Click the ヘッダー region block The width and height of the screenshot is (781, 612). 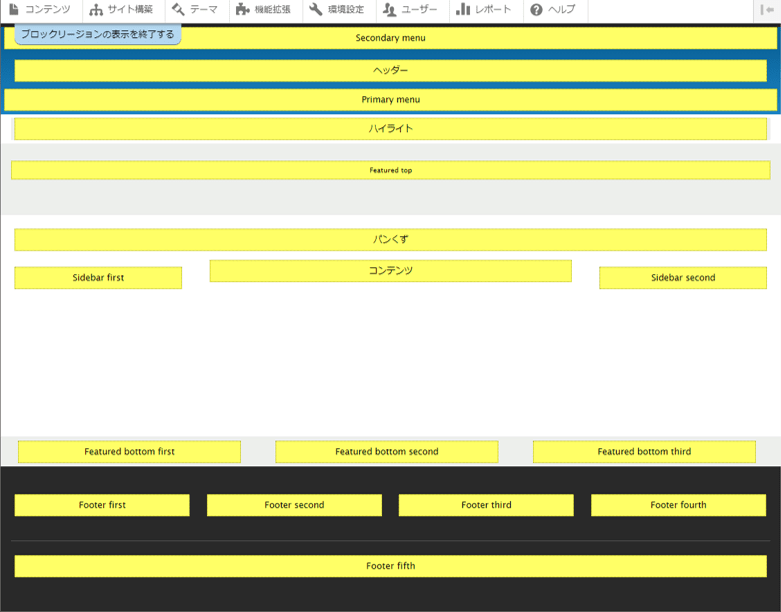[x=390, y=71]
